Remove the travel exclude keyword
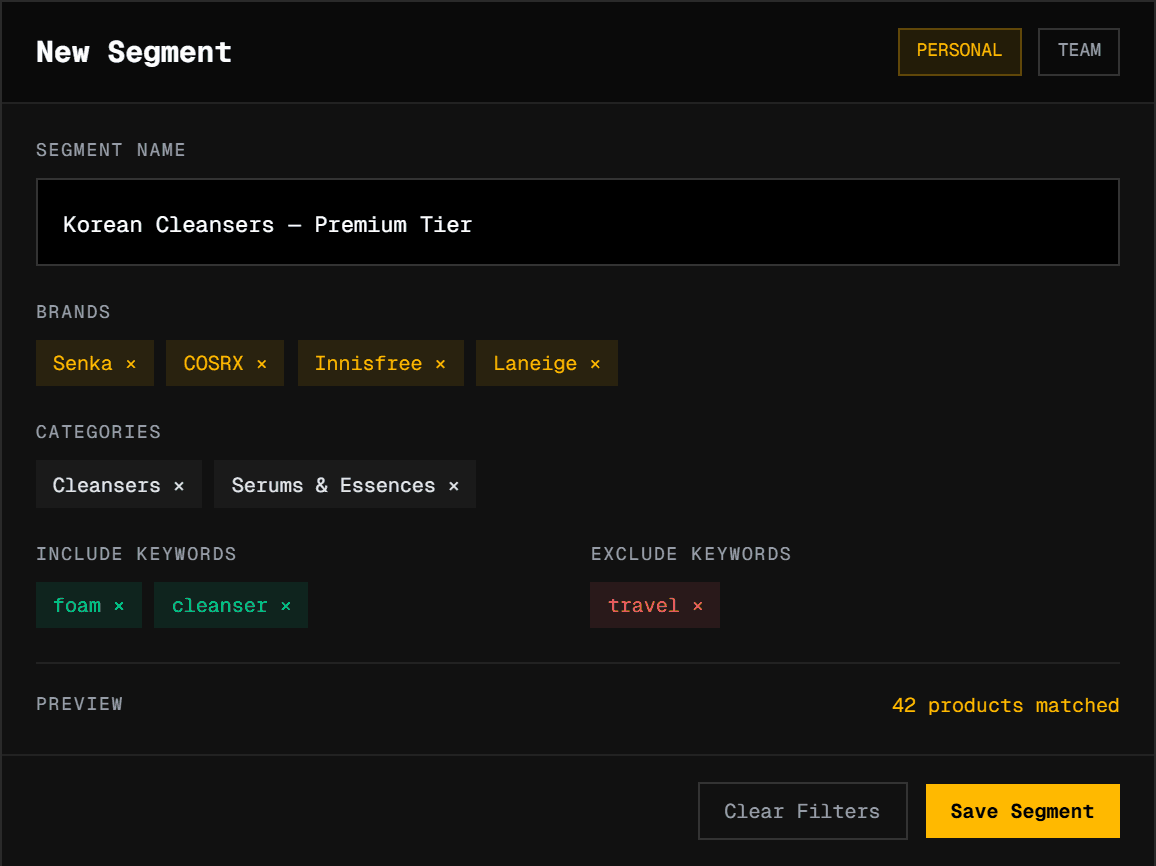This screenshot has width=1156, height=866. point(697,606)
